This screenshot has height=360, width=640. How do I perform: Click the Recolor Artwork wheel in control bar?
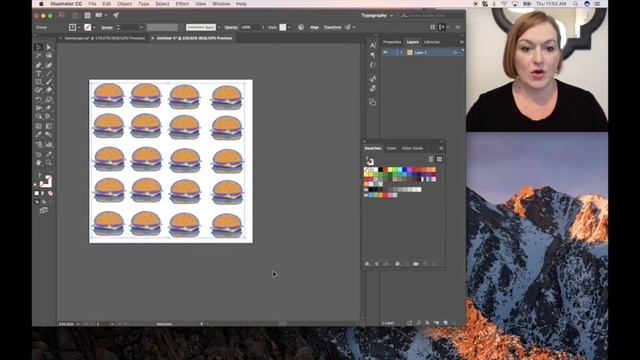[301, 27]
